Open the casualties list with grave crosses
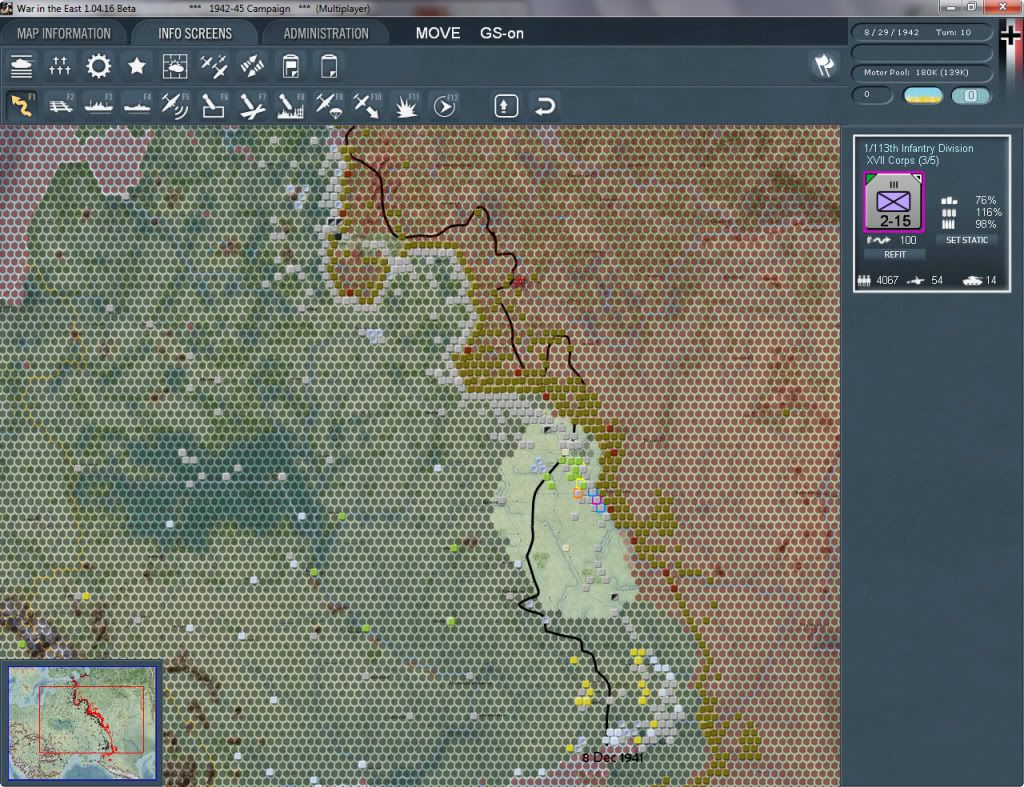The height and width of the screenshot is (787, 1024). click(x=60, y=66)
